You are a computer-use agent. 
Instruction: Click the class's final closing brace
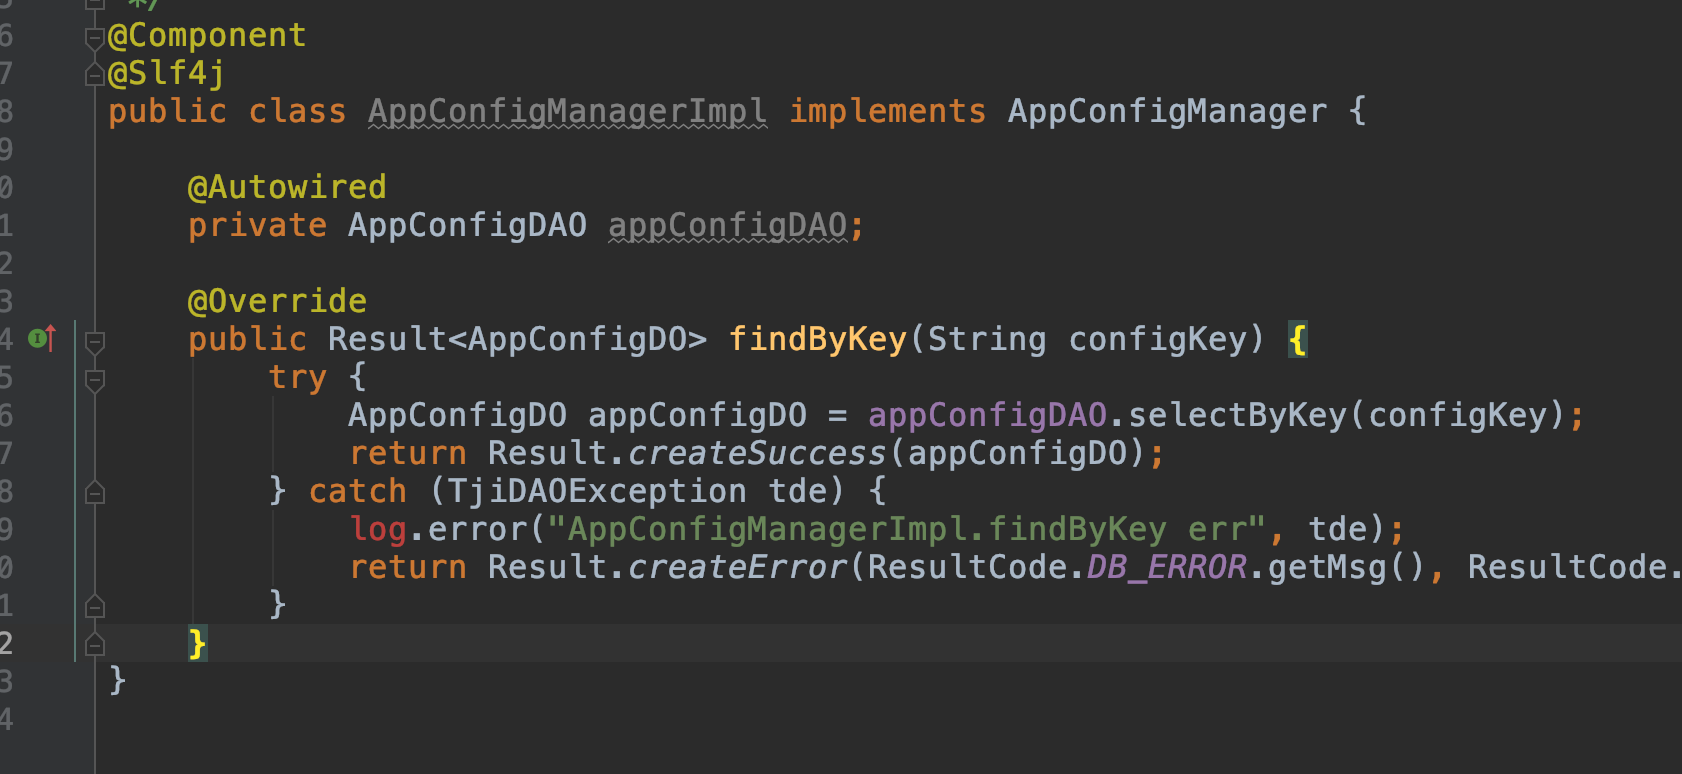117,681
